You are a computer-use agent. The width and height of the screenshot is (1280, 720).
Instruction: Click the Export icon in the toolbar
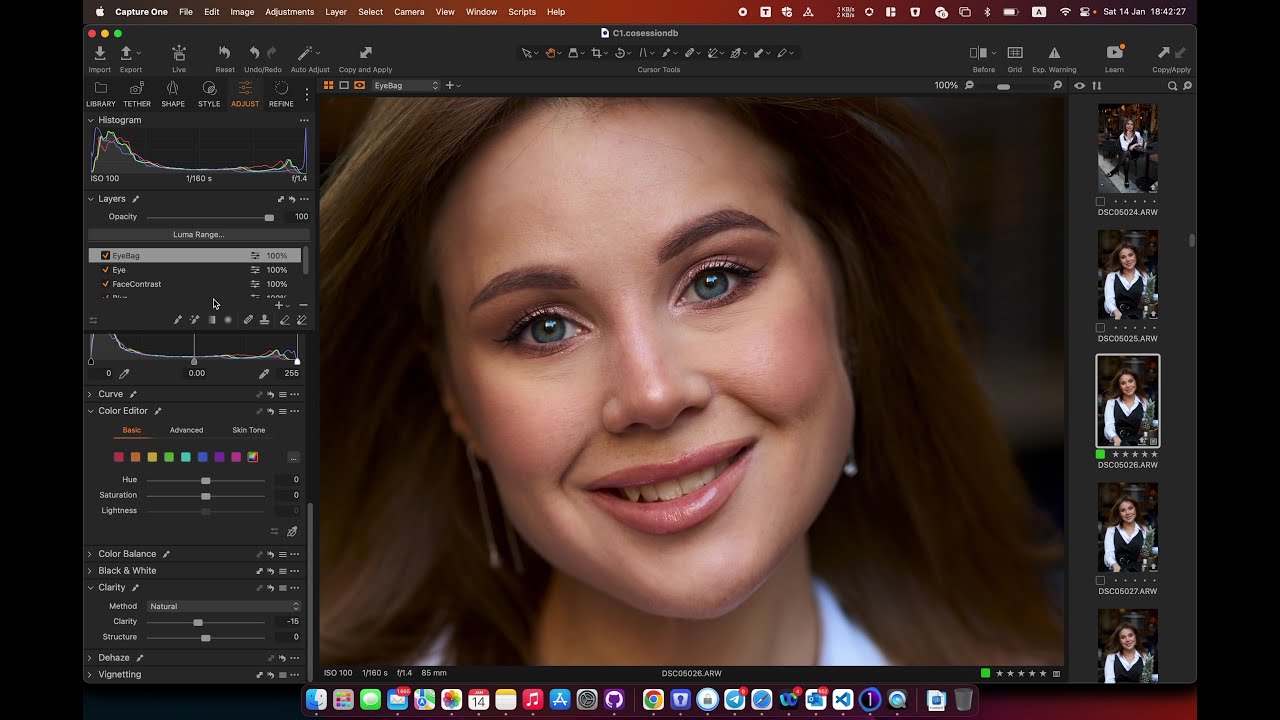126,53
